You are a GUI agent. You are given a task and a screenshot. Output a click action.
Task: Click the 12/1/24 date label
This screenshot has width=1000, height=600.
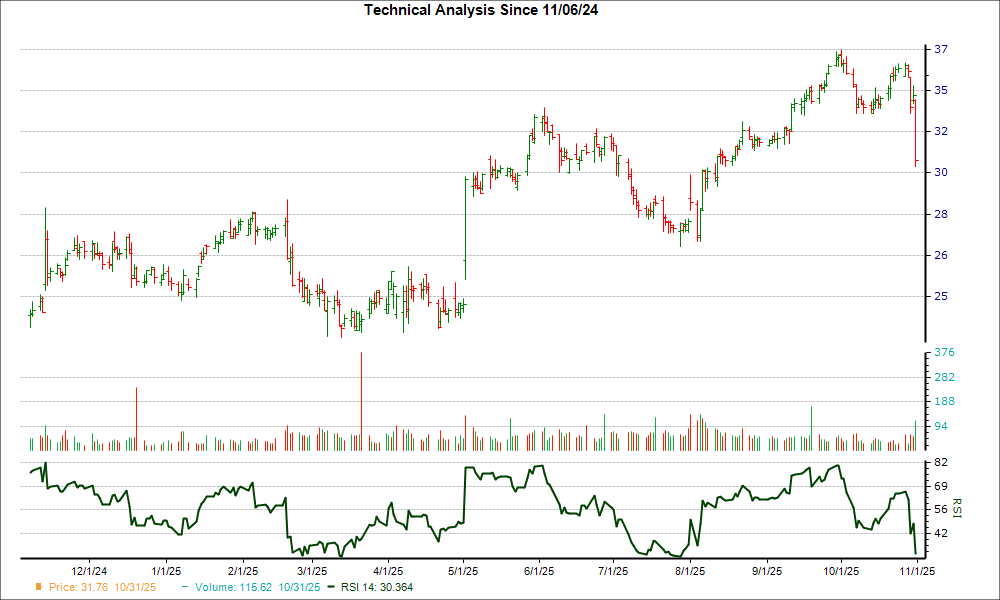coord(89,566)
